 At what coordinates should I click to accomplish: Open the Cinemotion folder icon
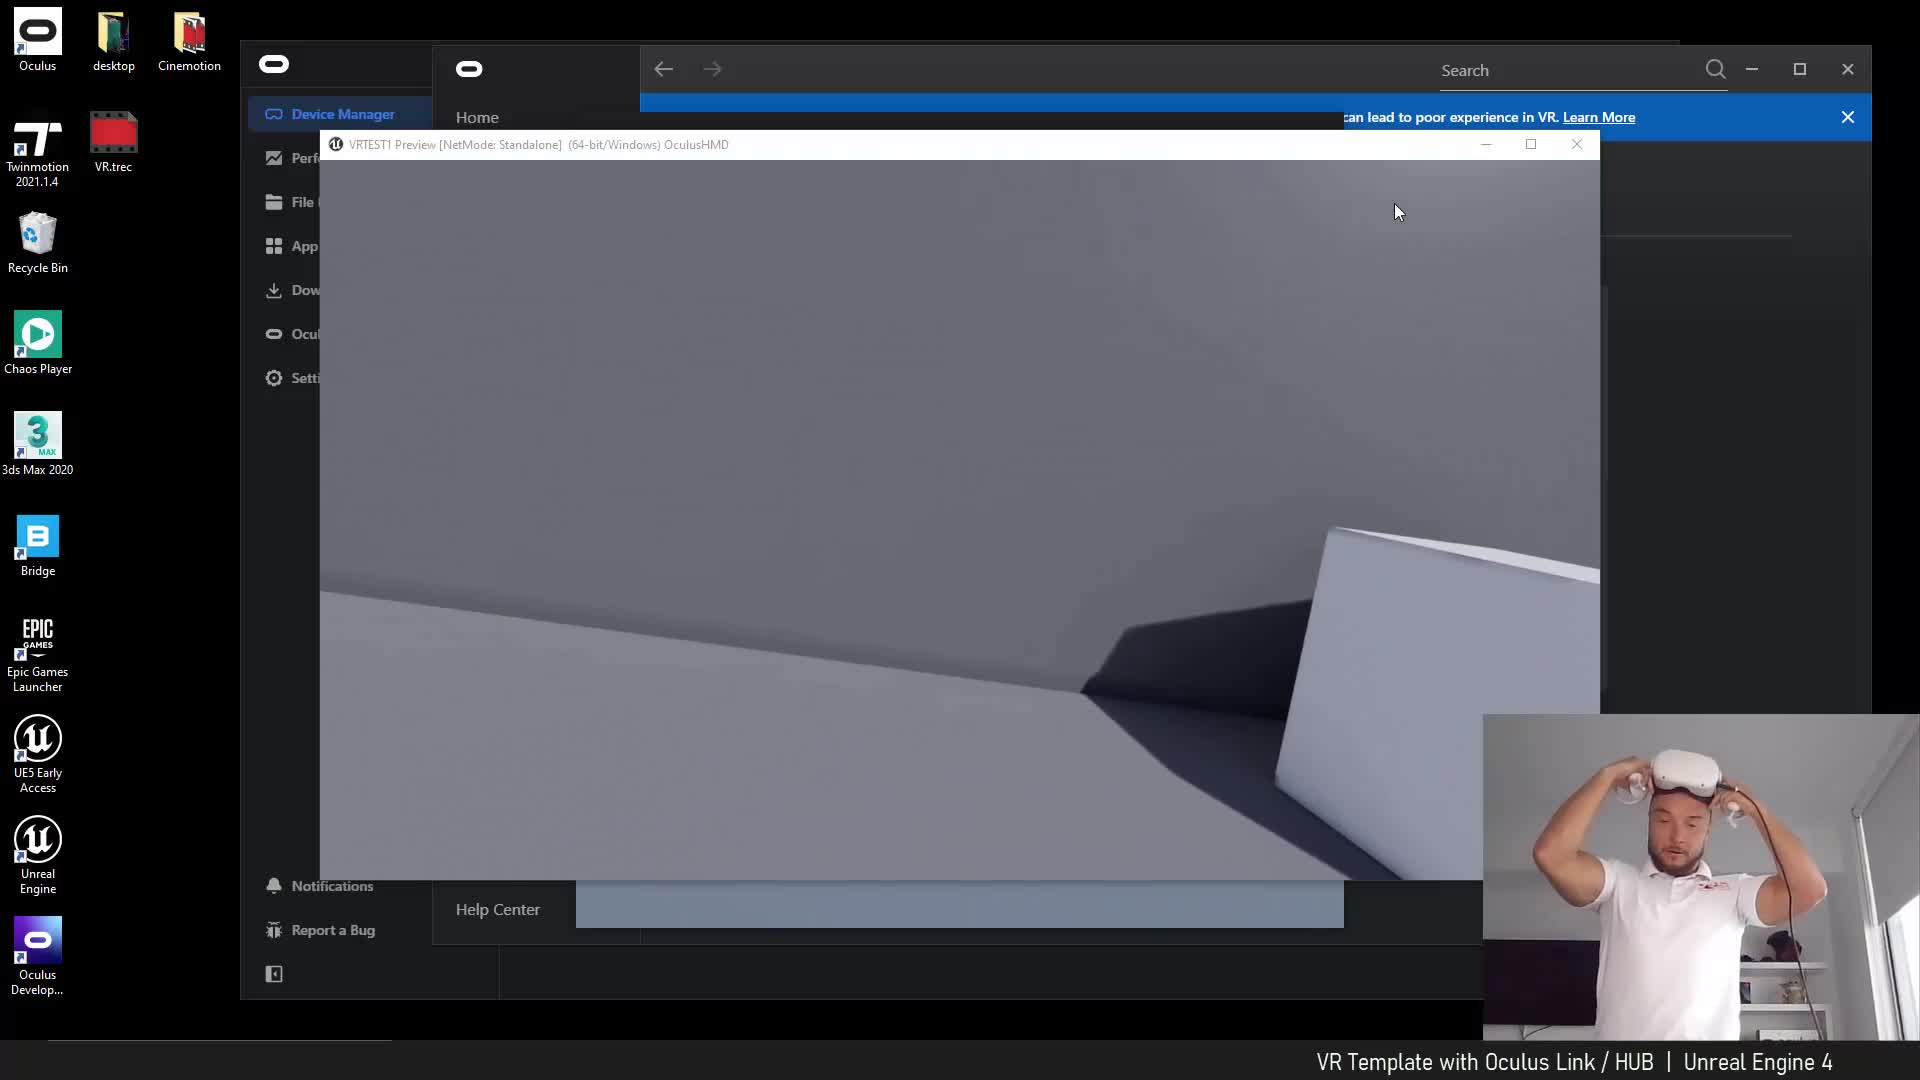[x=189, y=40]
